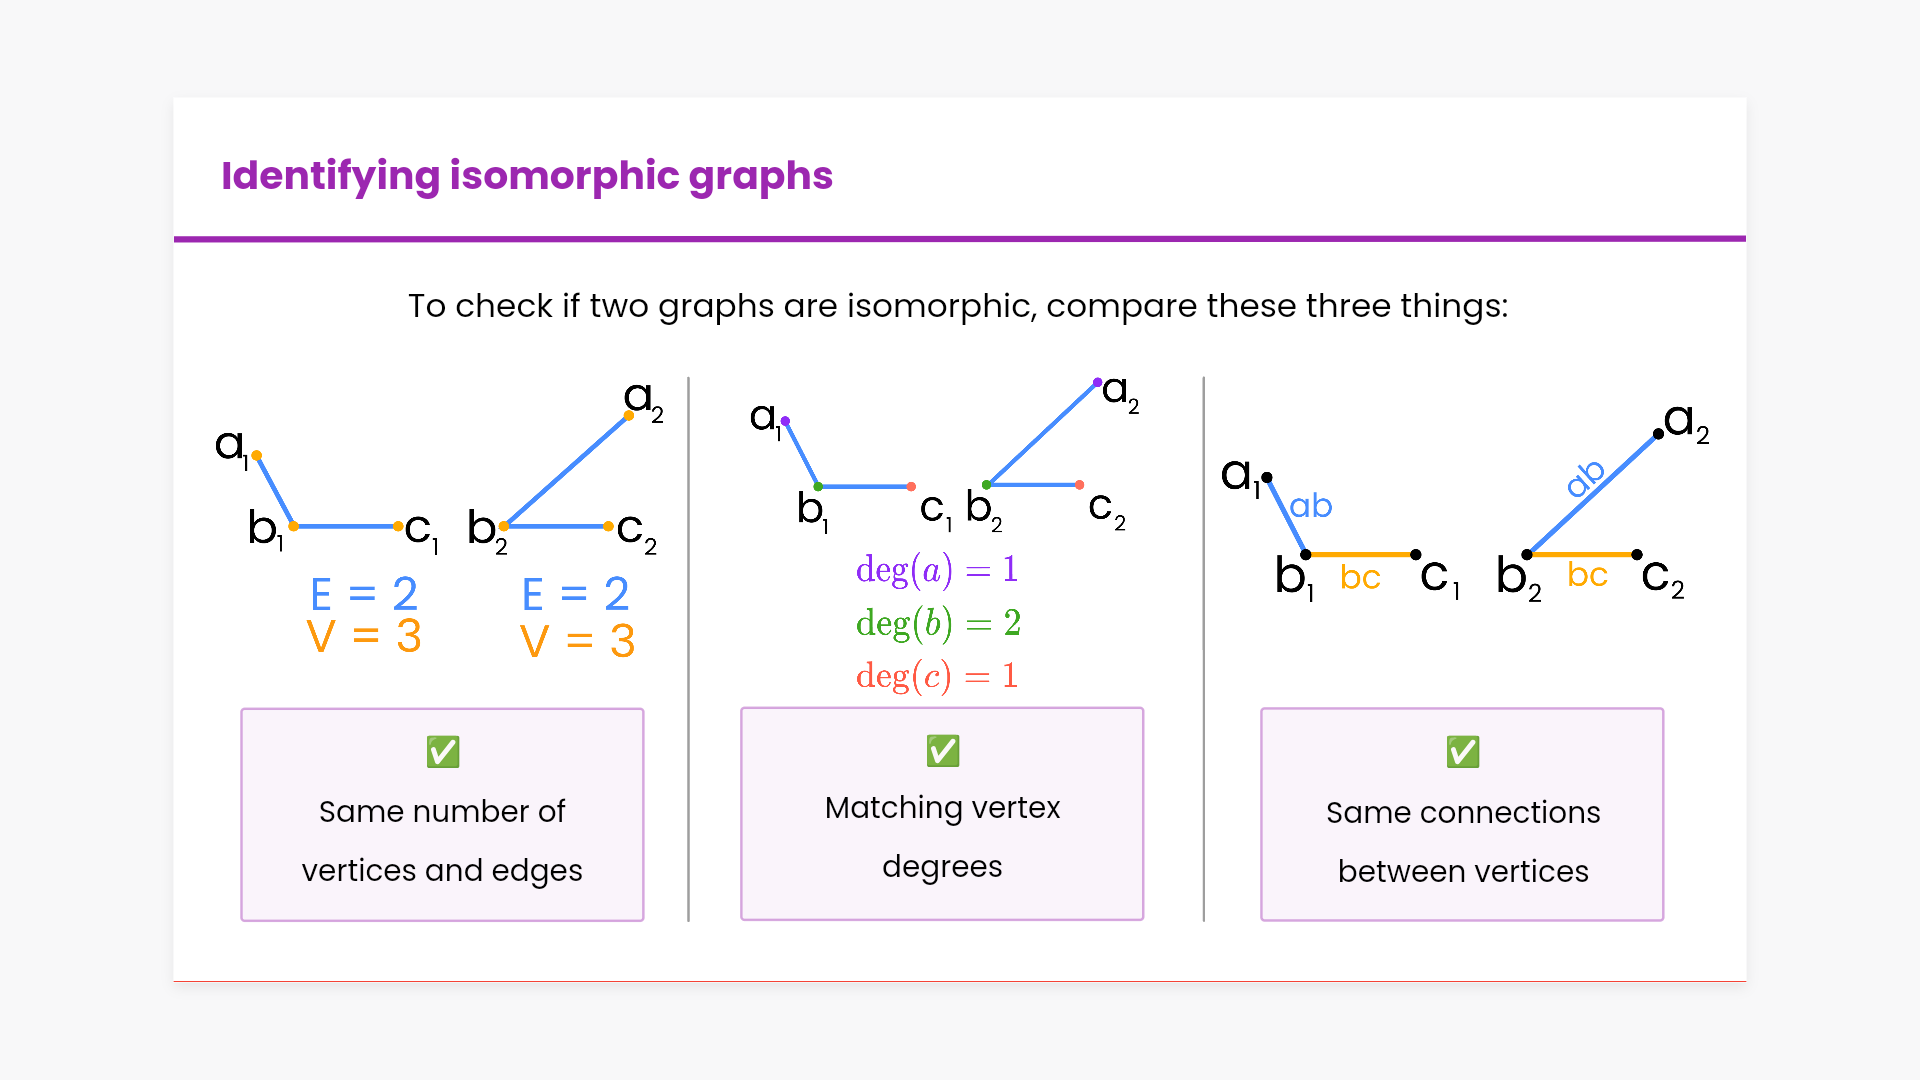This screenshot has width=1920, height=1080.
Task: Click the green deg(b) = 2 equation
Action: (938, 623)
